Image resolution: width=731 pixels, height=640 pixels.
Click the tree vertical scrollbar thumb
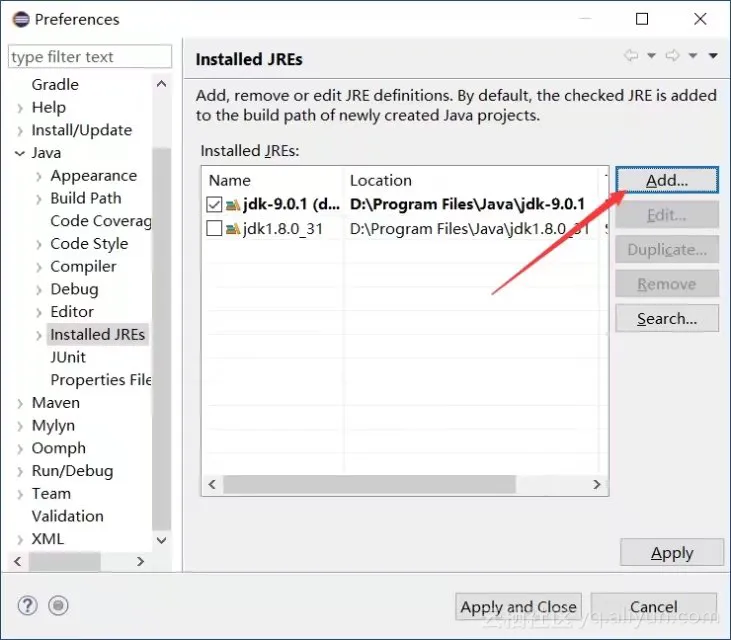[162, 339]
